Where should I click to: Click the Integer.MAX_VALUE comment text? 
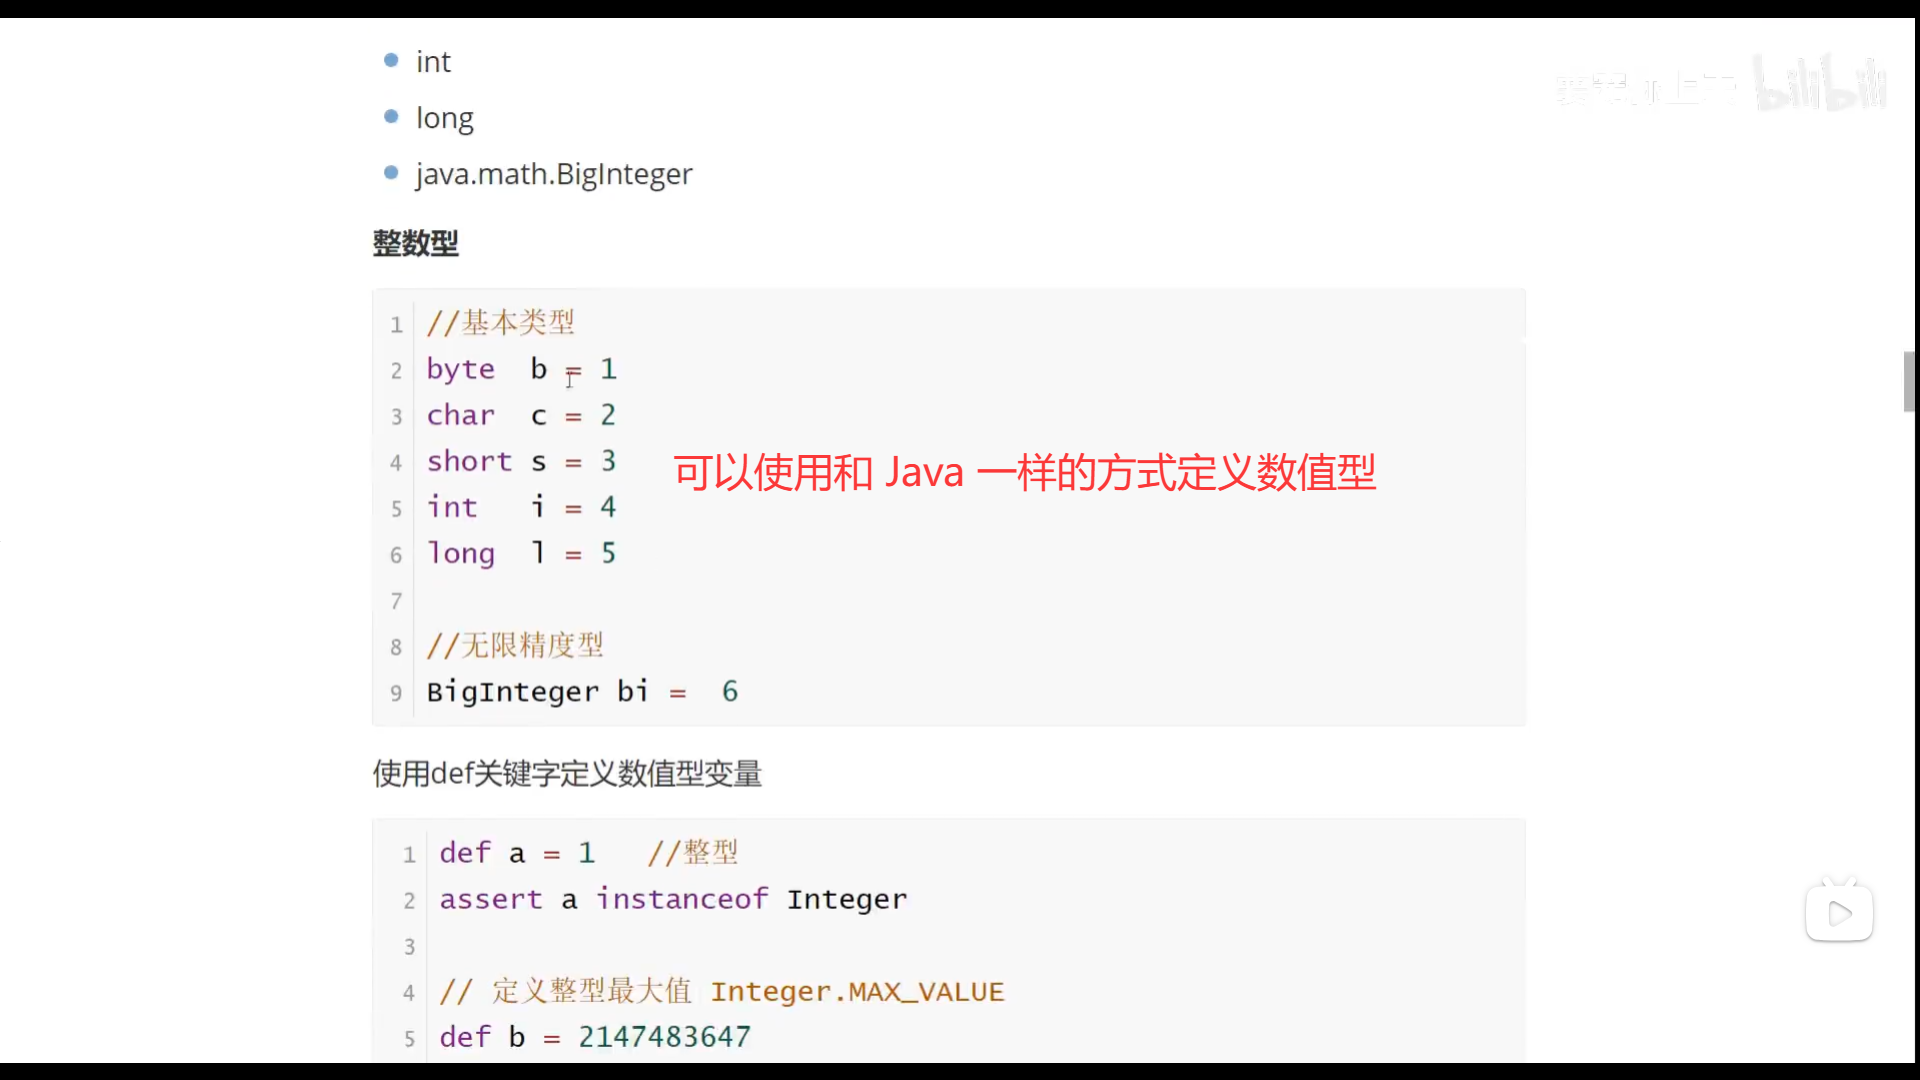coord(857,991)
